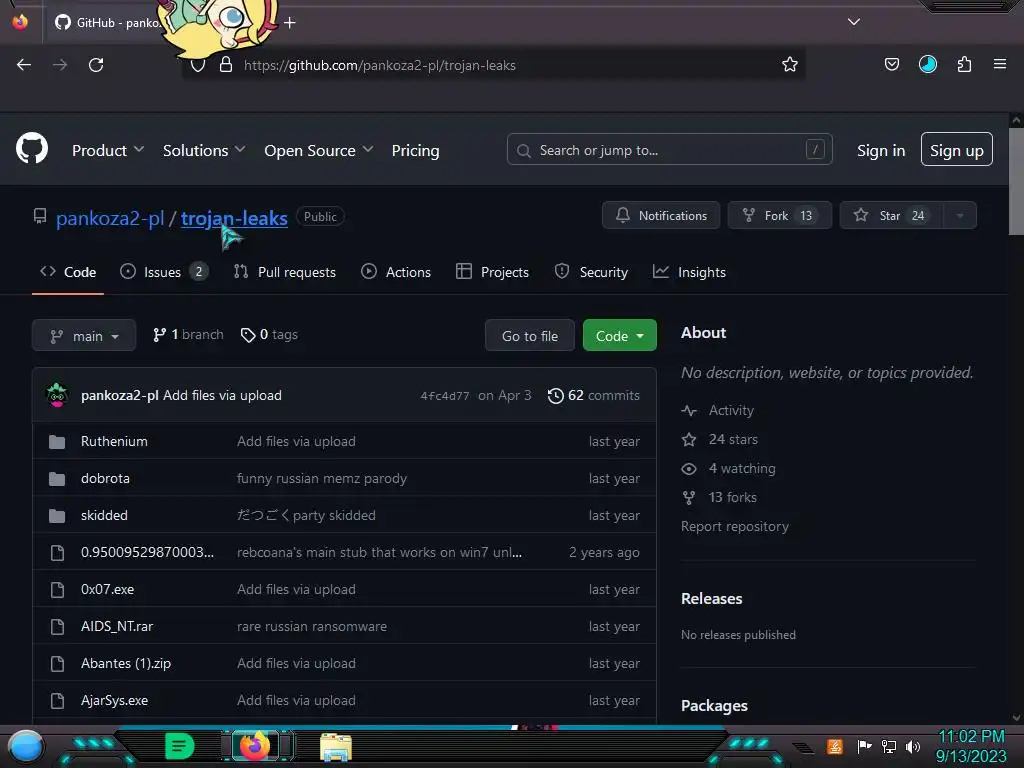Click the Report repository link
The width and height of the screenshot is (1024, 768).
[x=735, y=526]
